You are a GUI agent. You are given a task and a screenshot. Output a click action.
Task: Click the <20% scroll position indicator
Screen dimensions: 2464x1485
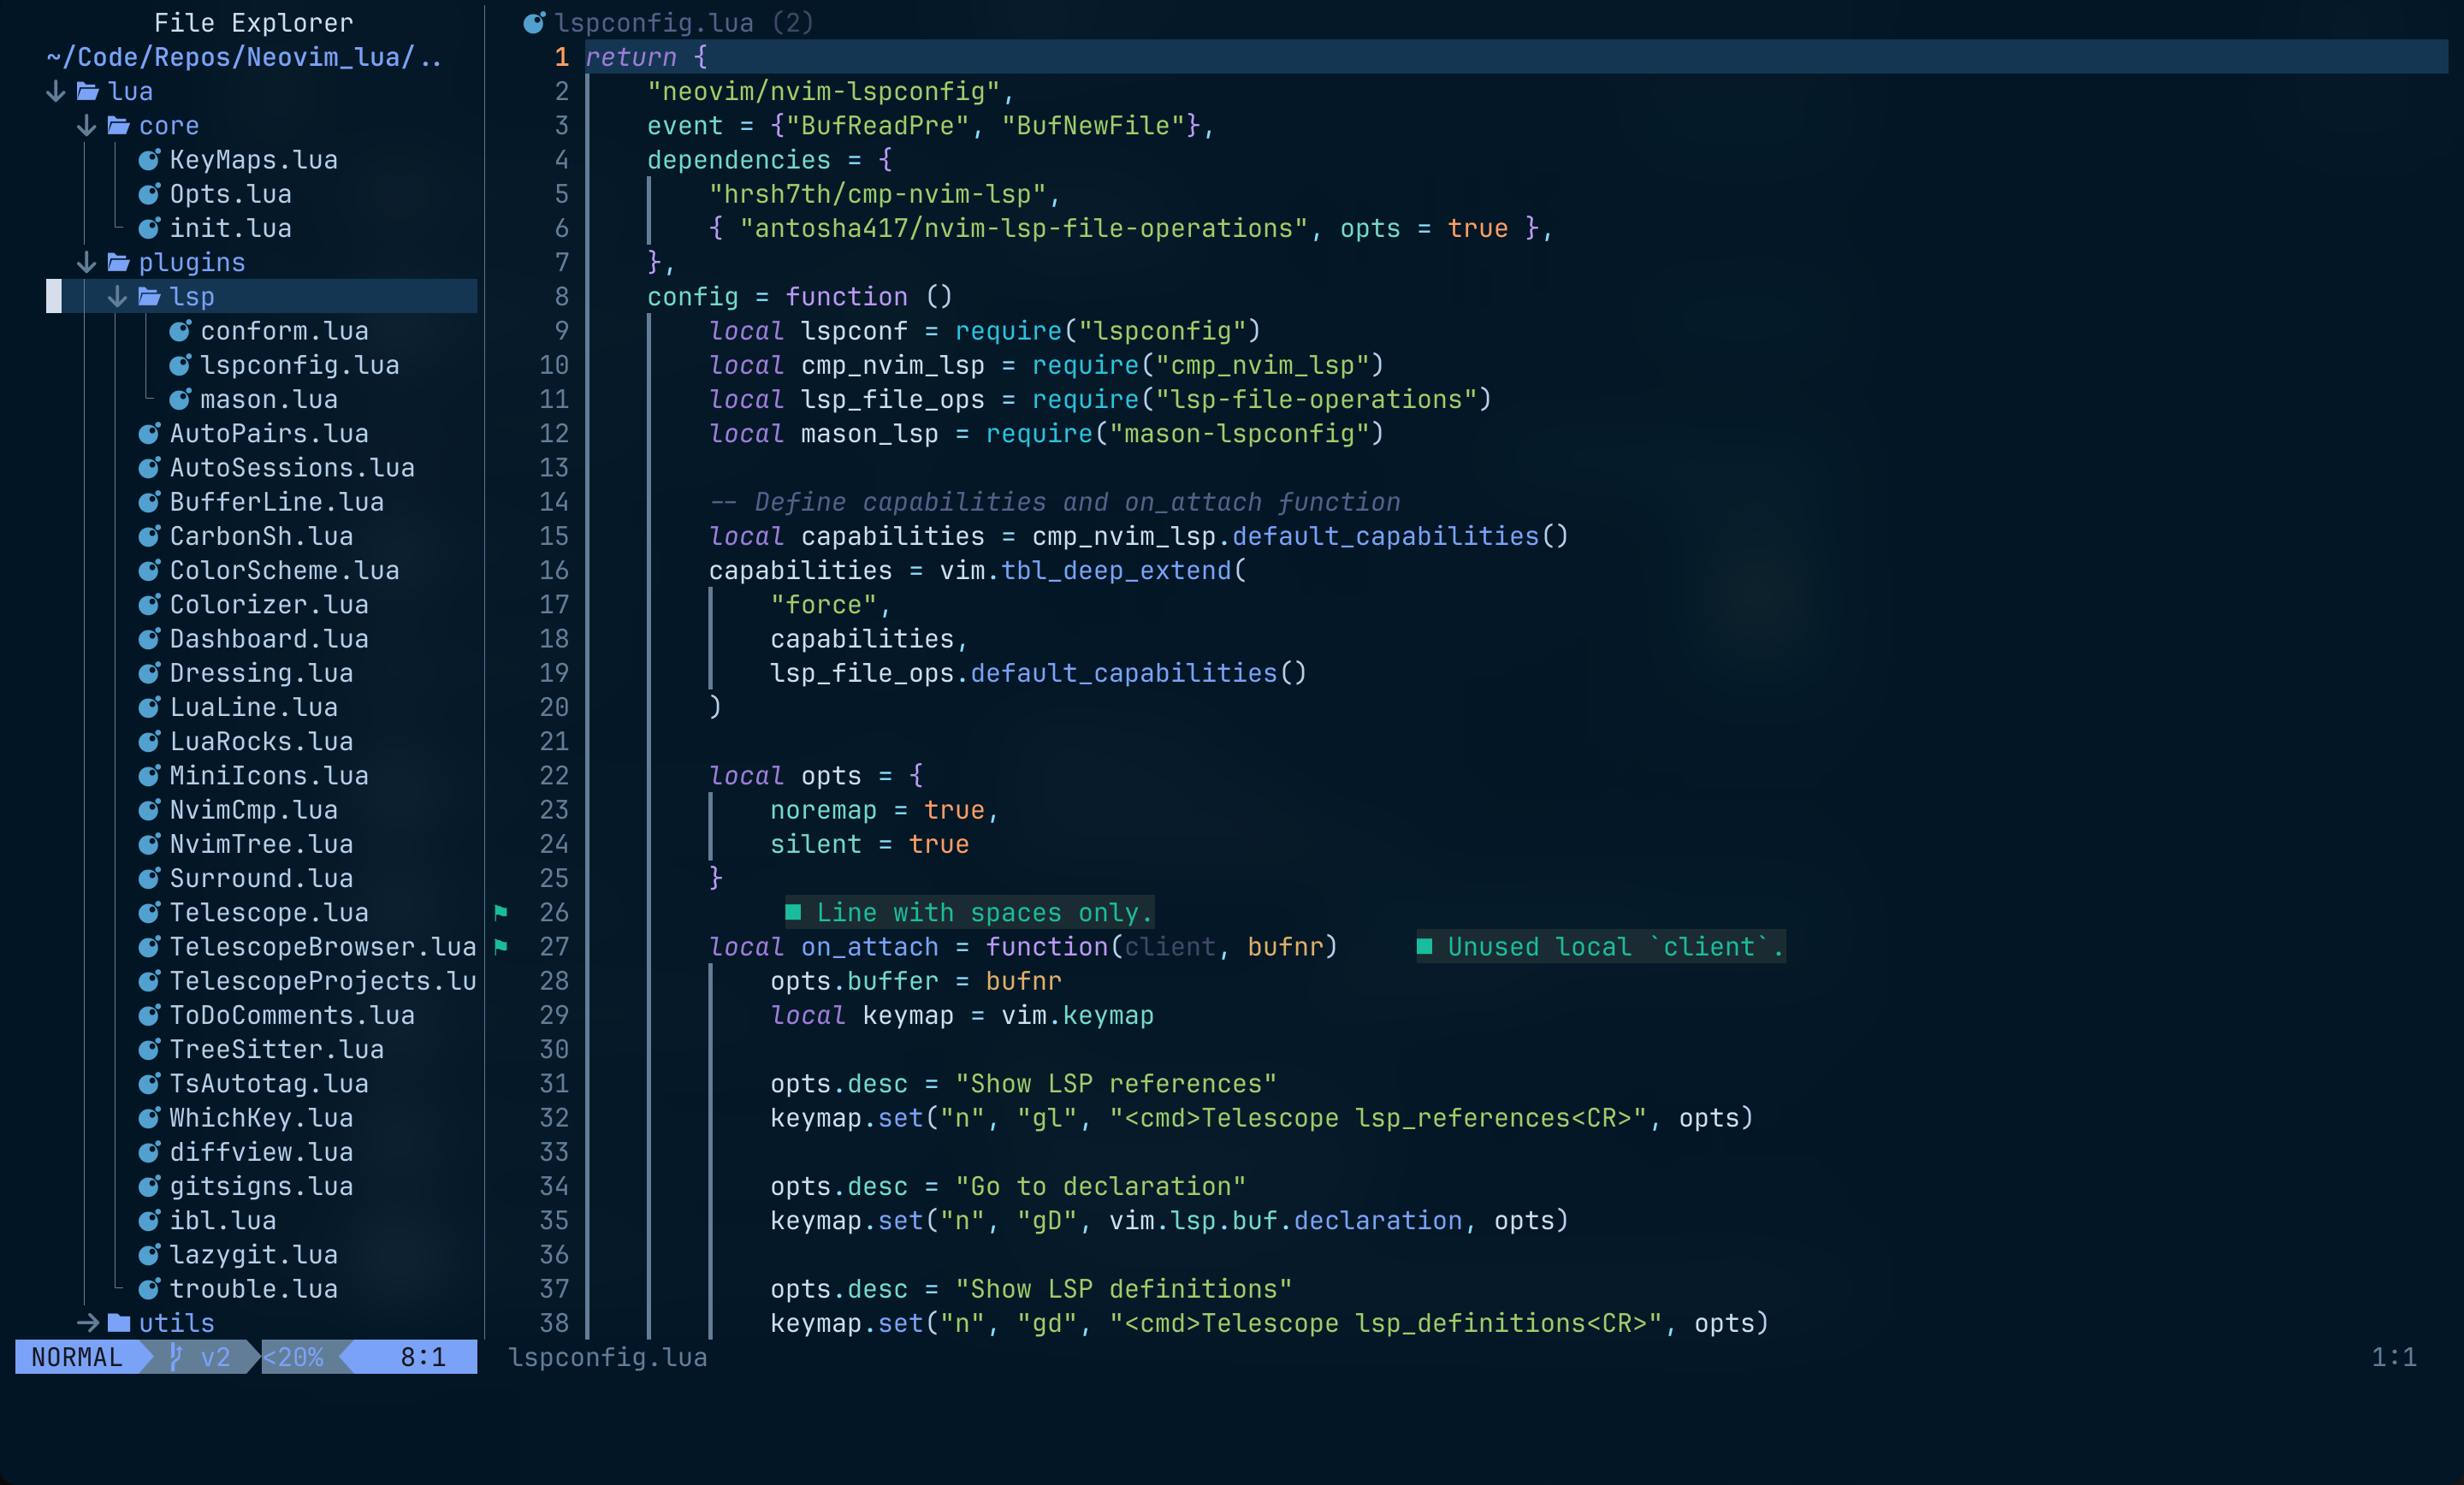pyautogui.click(x=293, y=1357)
